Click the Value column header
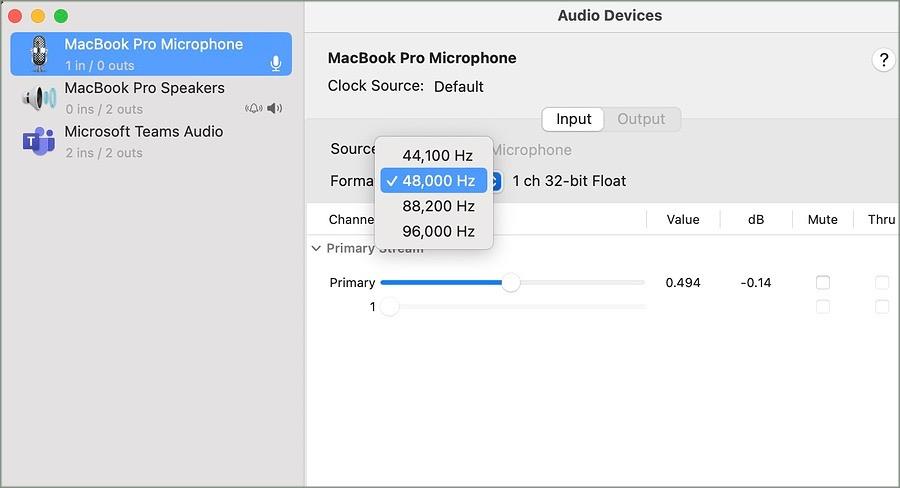The width and height of the screenshot is (900, 488). pyautogui.click(x=682, y=219)
